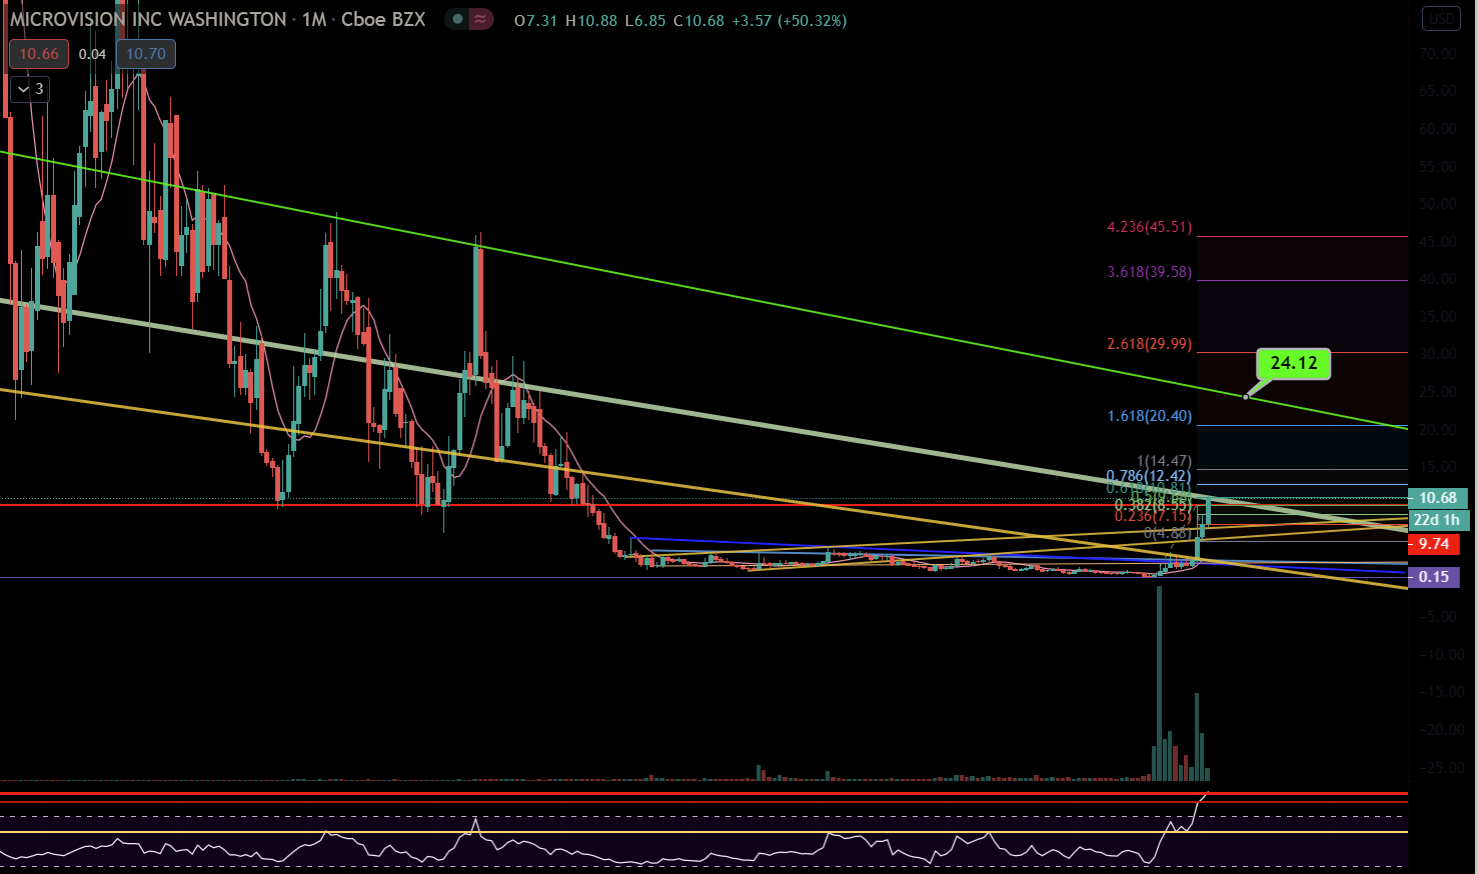Image resolution: width=1478 pixels, height=874 pixels.
Task: Select the purple 0.15 price axis label
Action: (x=1433, y=577)
